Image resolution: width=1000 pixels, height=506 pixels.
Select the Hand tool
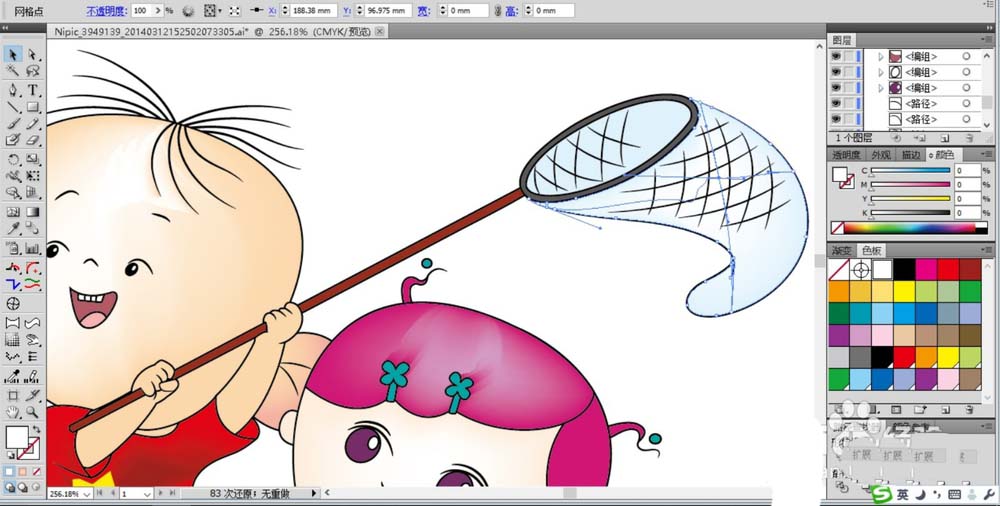(x=13, y=413)
